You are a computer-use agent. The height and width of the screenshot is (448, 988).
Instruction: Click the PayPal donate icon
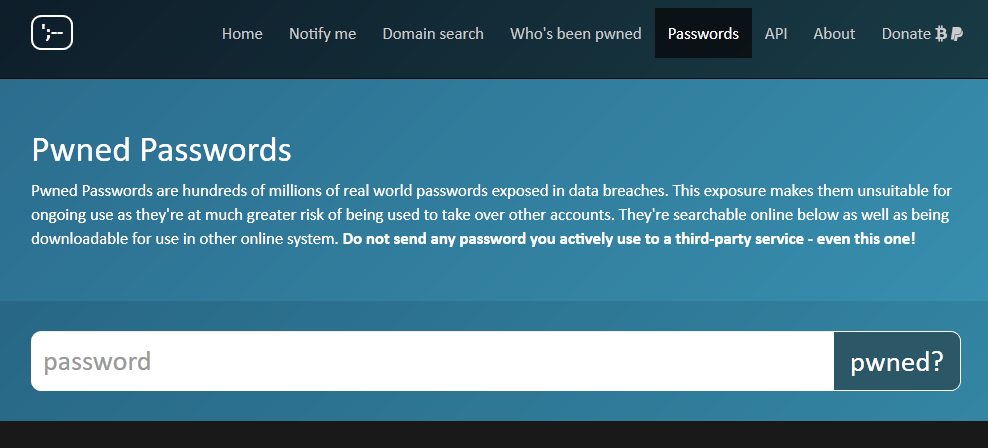(956, 33)
